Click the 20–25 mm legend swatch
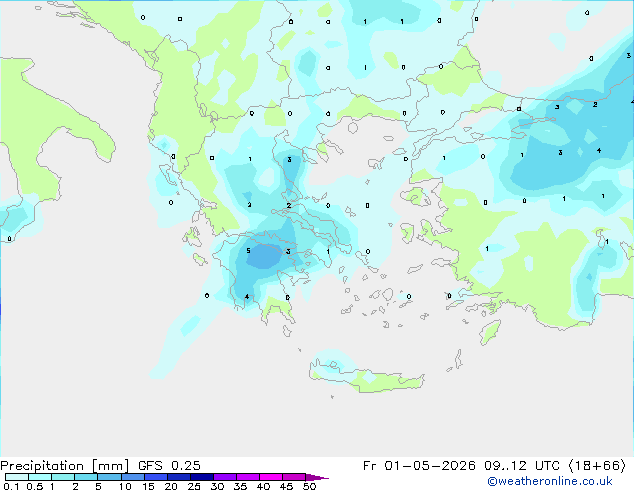This screenshot has width=634, height=490. tap(179, 477)
